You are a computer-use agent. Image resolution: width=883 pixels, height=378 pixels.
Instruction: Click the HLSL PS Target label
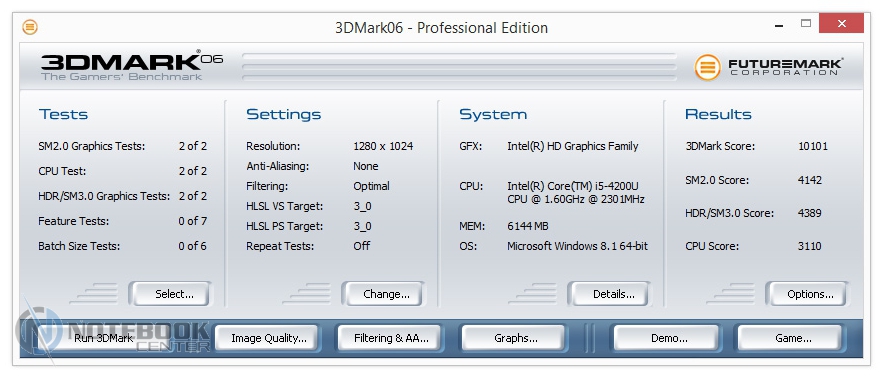(284, 226)
